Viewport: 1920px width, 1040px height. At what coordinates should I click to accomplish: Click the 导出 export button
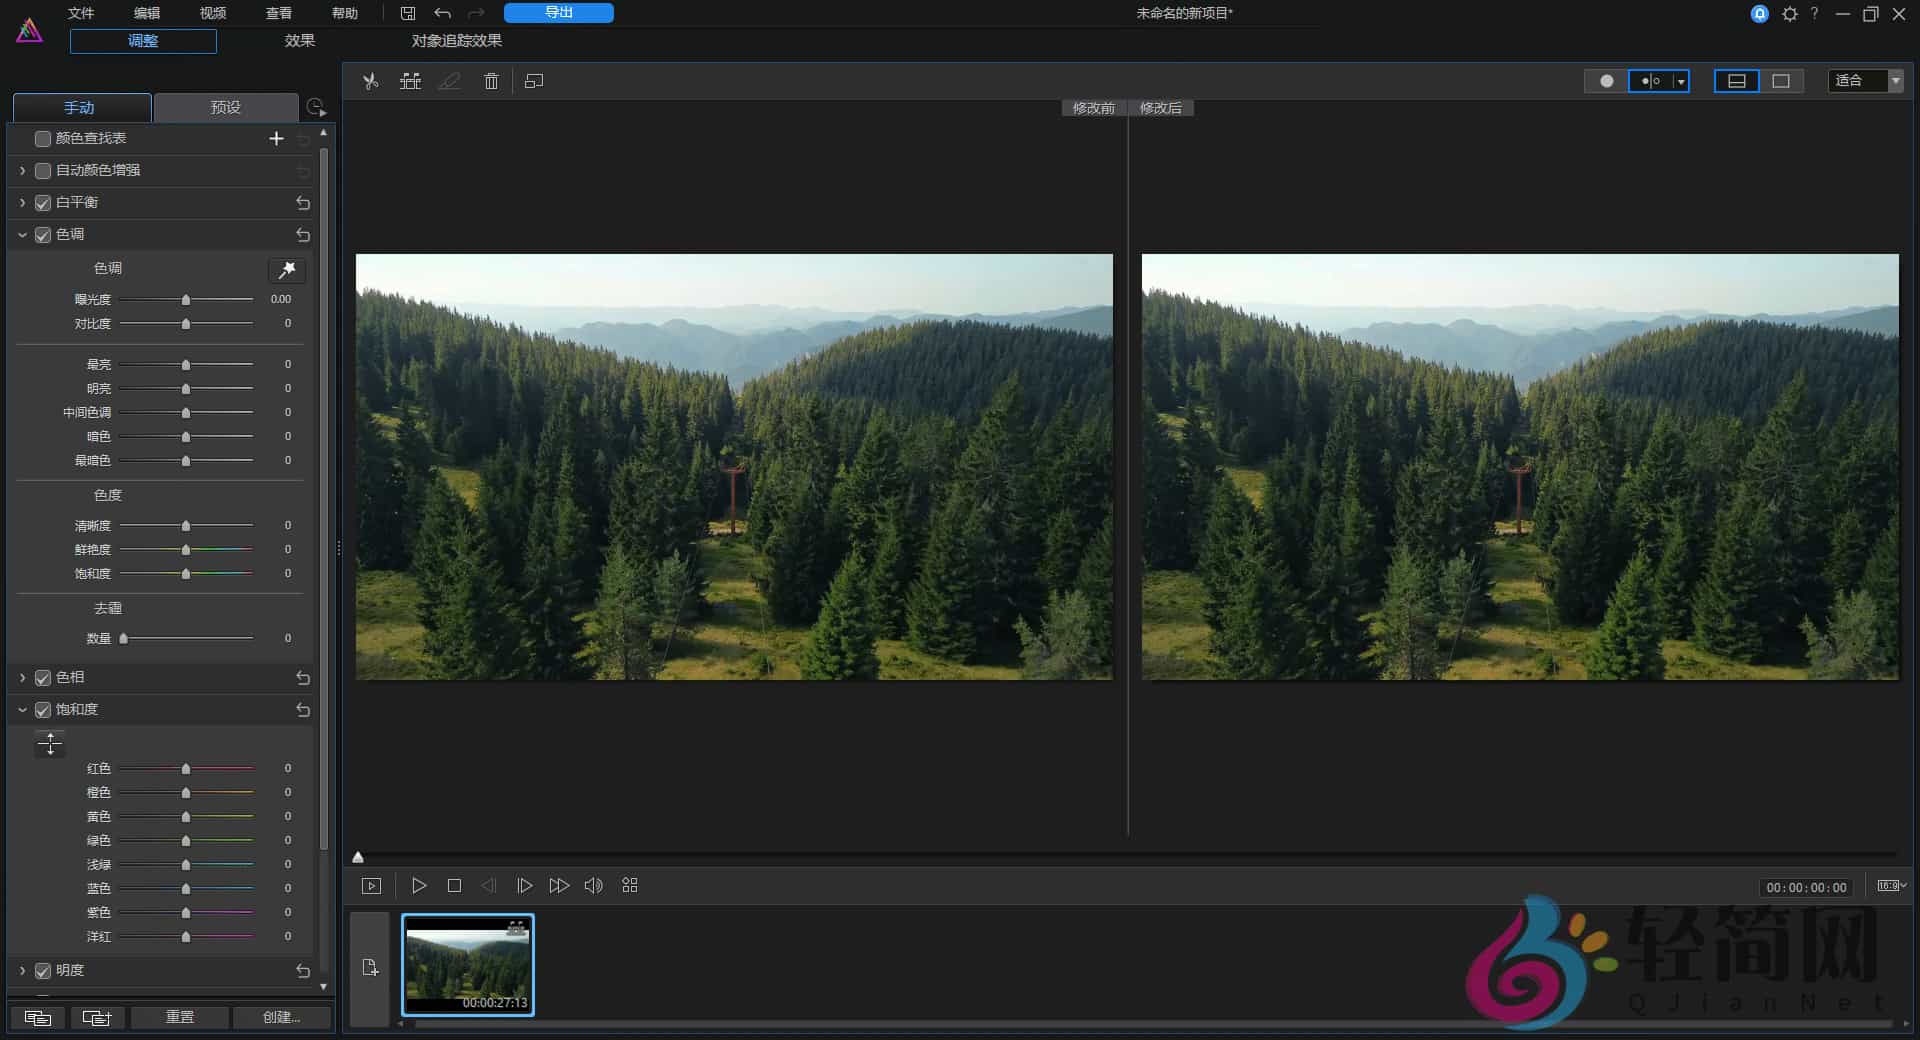pos(558,13)
